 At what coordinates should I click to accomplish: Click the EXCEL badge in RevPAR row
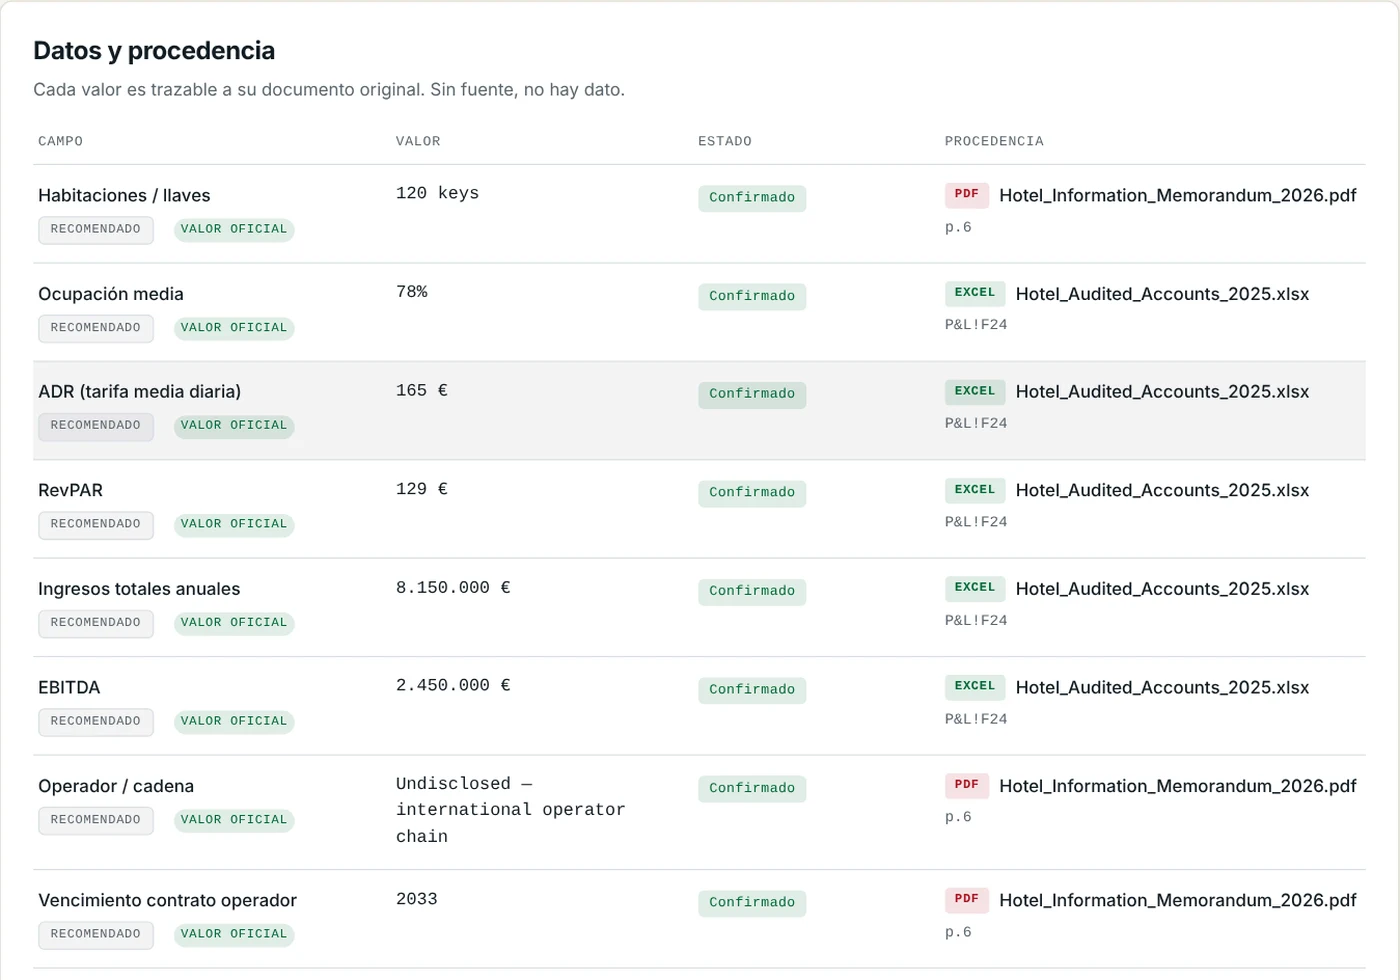click(x=975, y=490)
